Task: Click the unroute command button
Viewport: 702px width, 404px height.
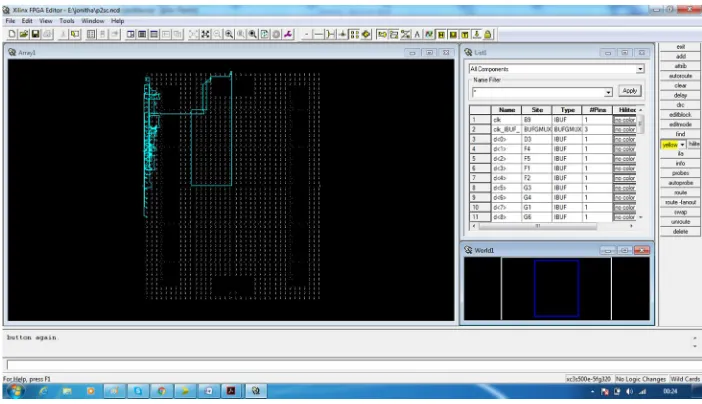Action: (x=681, y=222)
